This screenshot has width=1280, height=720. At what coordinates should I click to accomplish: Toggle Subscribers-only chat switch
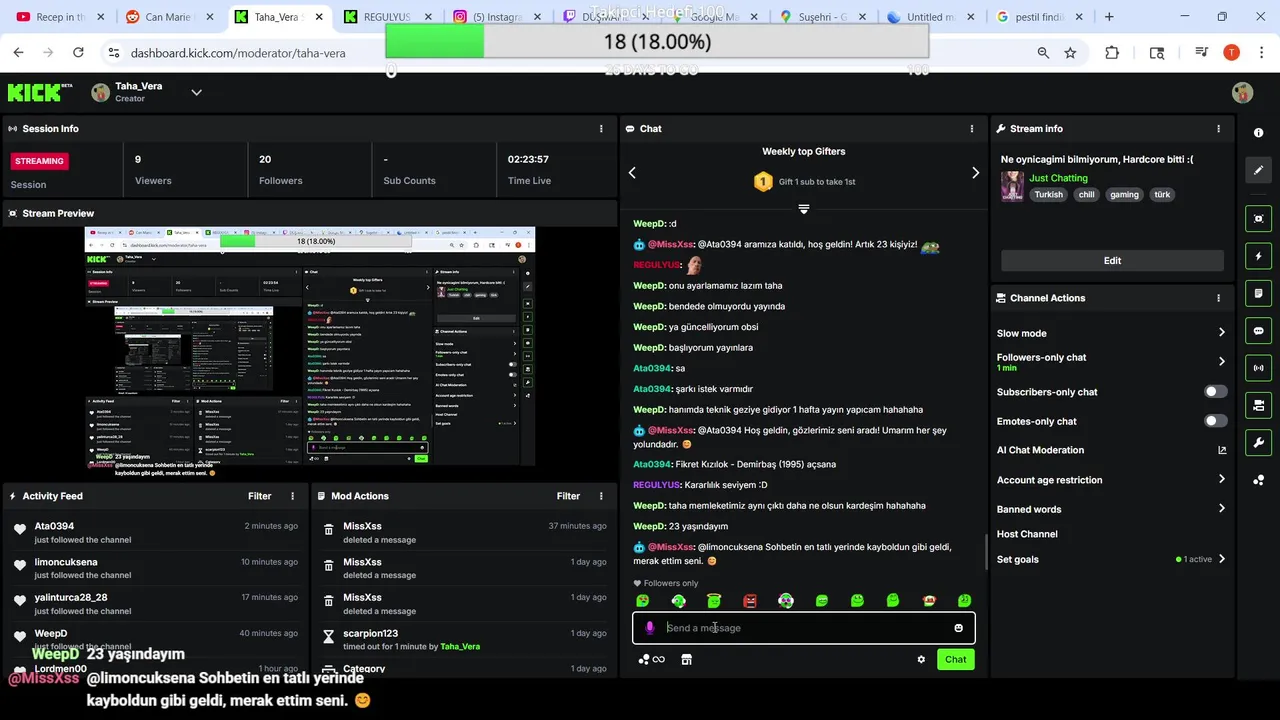(1215, 392)
